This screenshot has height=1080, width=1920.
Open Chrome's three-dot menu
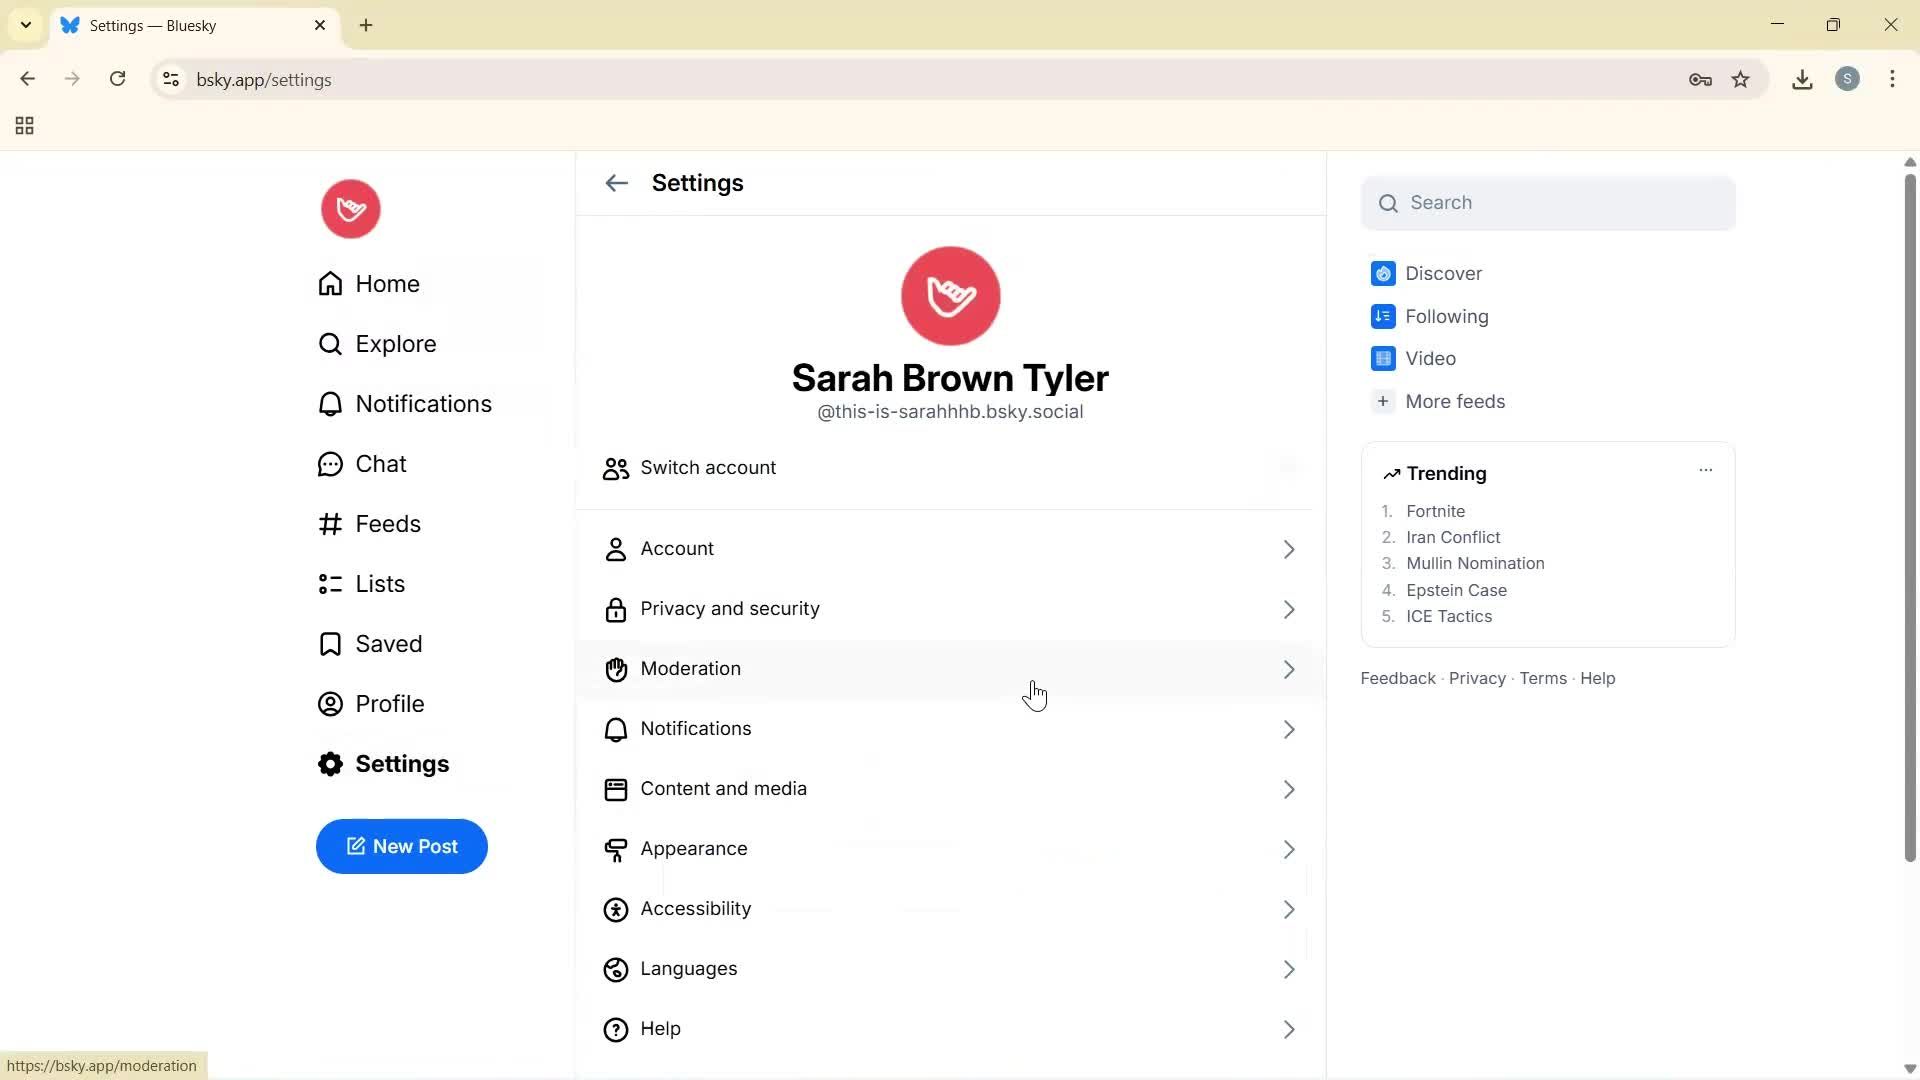click(1893, 79)
